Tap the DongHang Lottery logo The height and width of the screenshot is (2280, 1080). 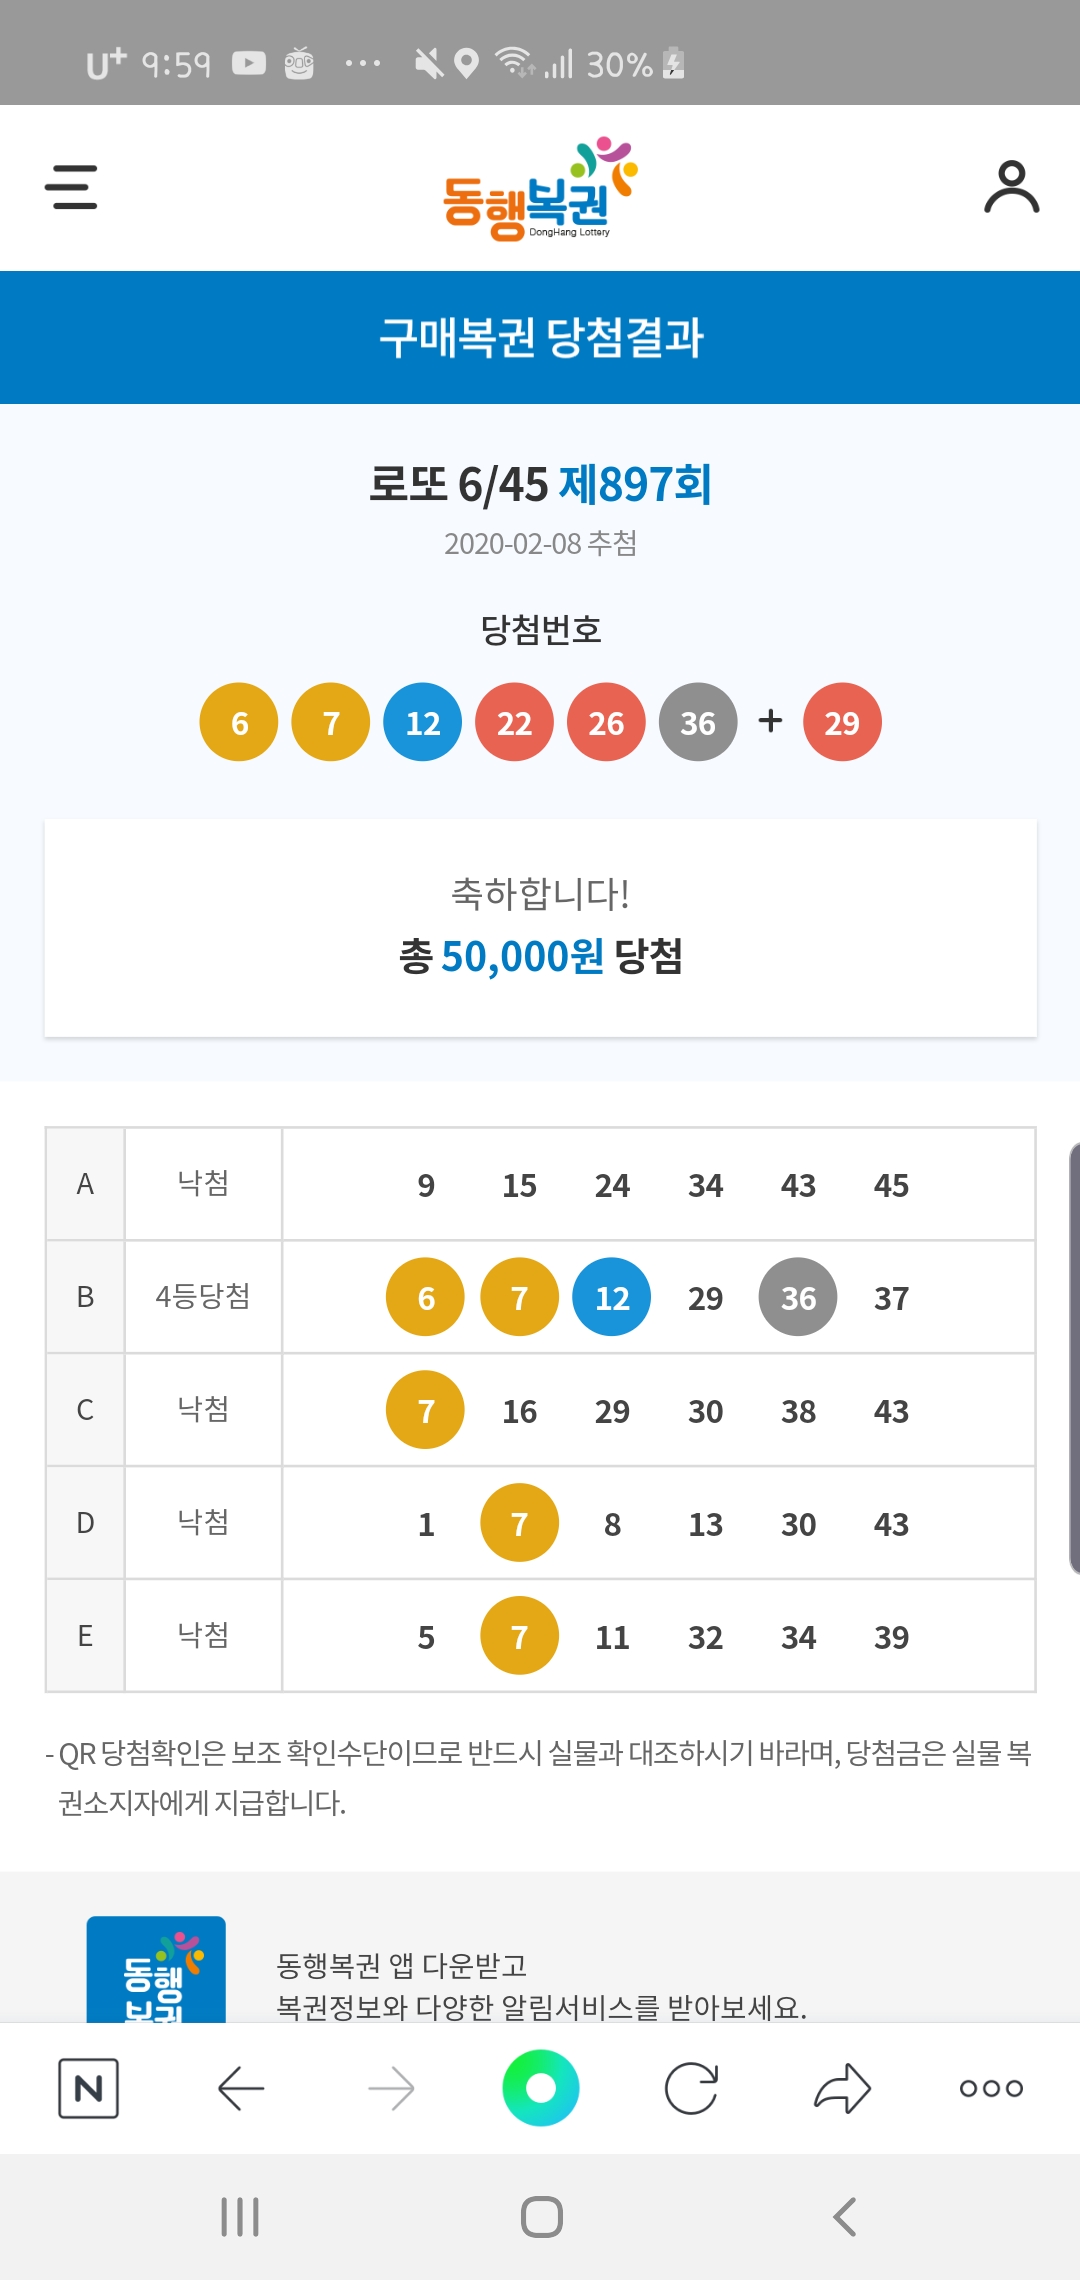540,189
